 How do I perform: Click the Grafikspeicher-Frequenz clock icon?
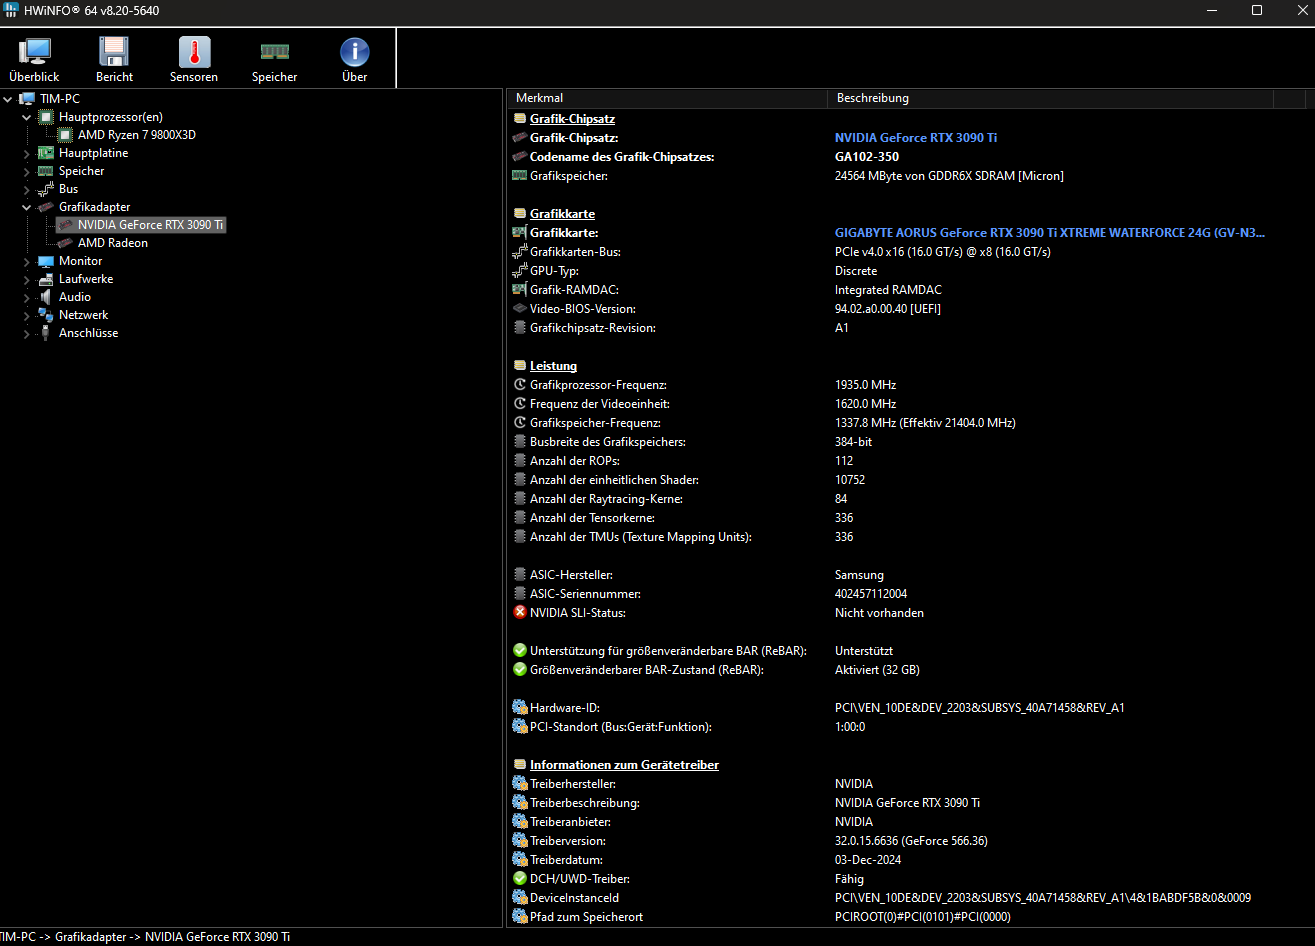[x=519, y=423]
